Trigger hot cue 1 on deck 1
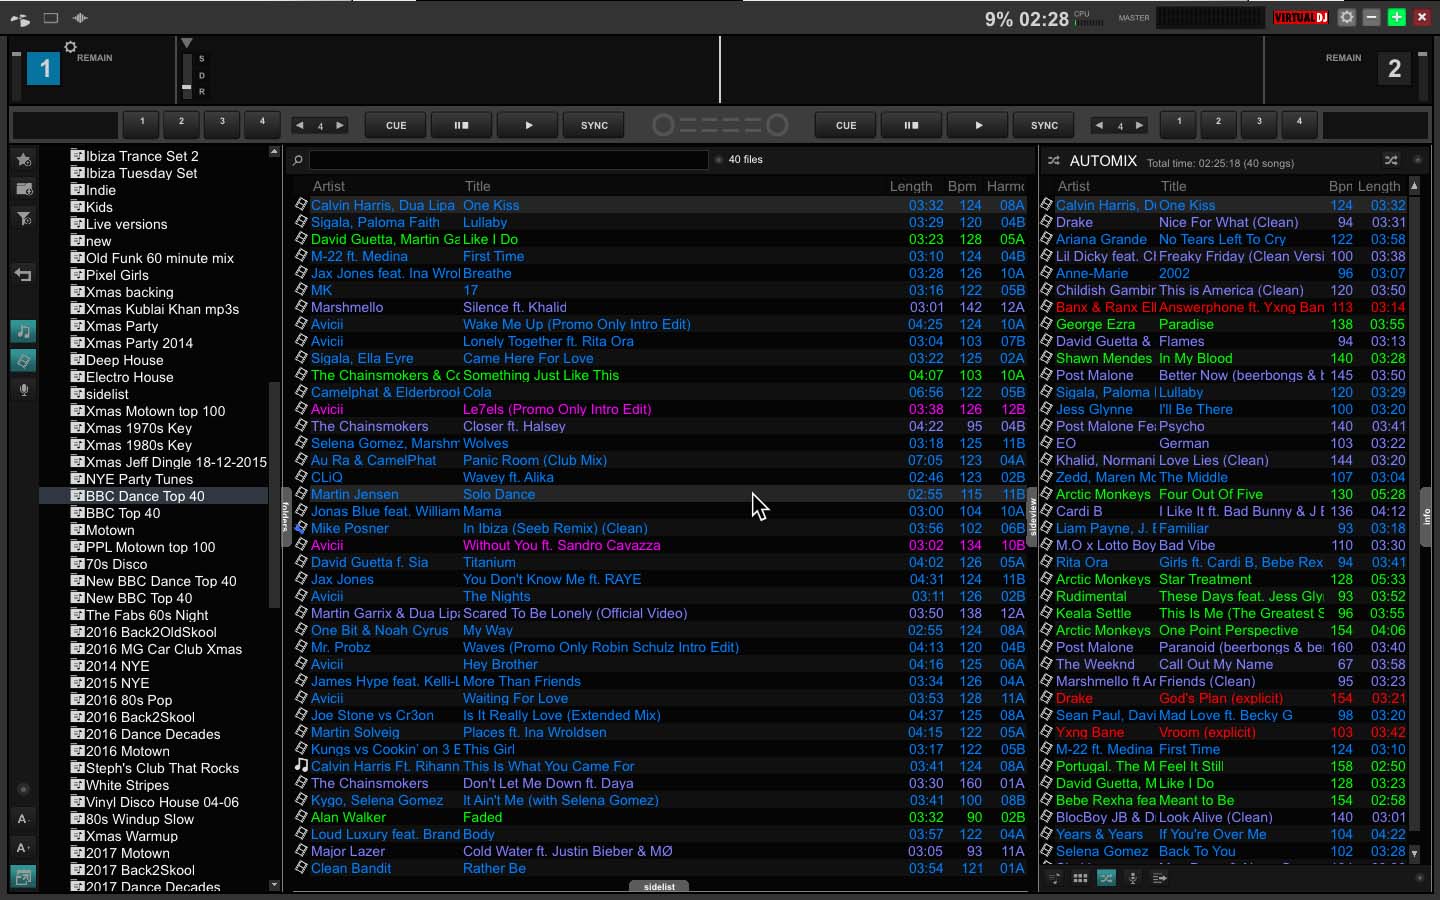The height and width of the screenshot is (900, 1440). 141,124
